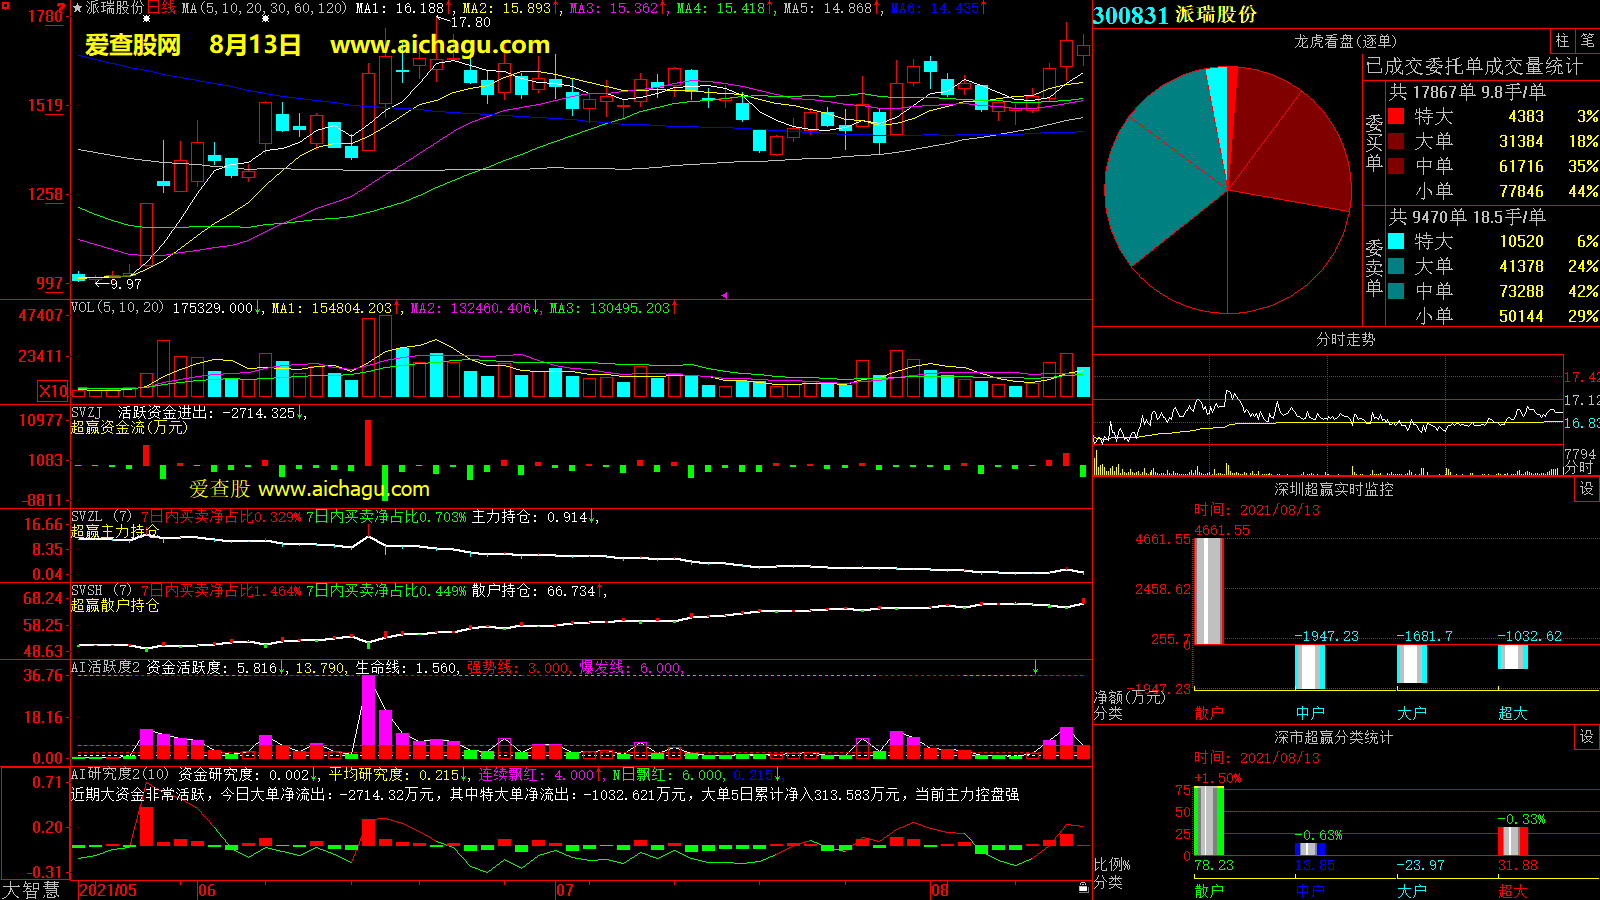1600x900 pixels.
Task: Click the X10 volume scale box
Action: tap(53, 391)
